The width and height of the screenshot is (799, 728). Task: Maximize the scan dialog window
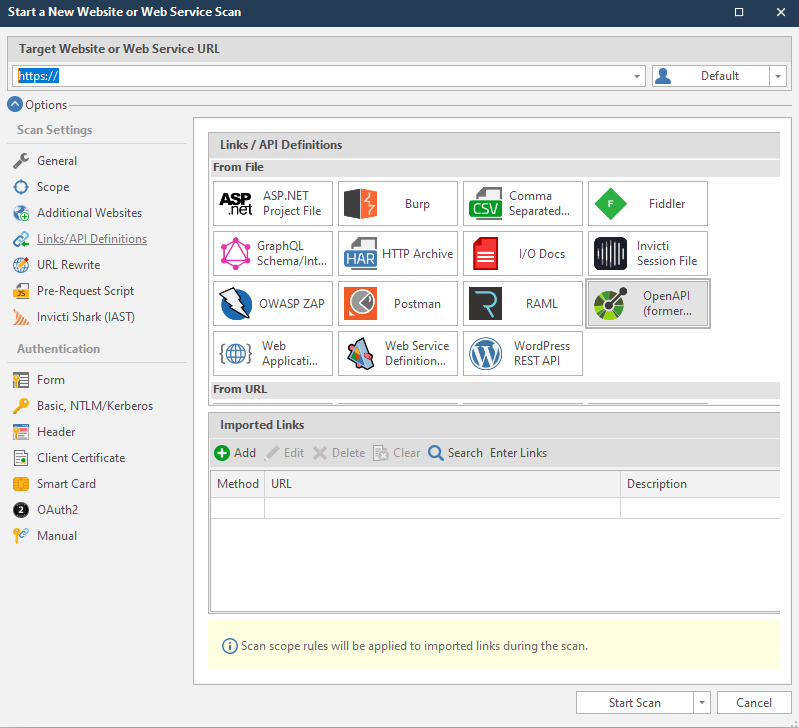(739, 12)
